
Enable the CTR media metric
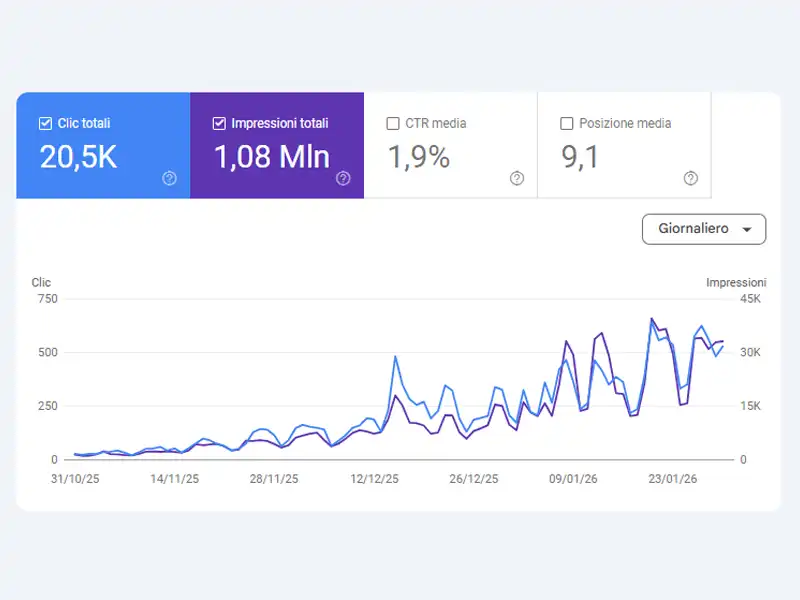point(393,123)
